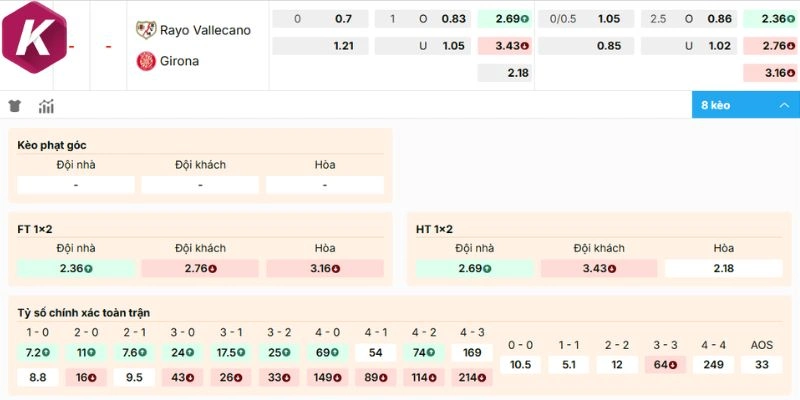
Task: Pick handicap odds 1.21 for Girona
Action: pos(320,46)
